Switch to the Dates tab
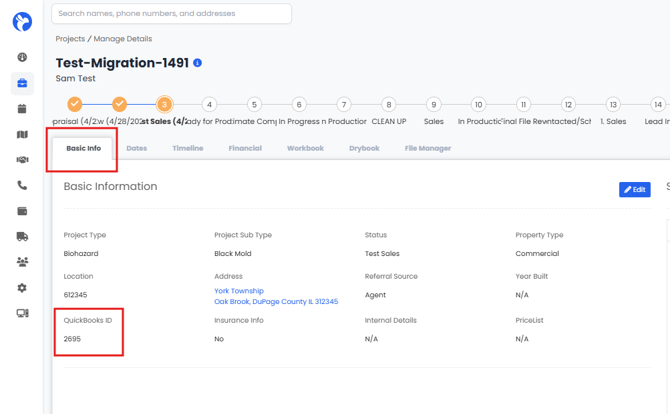 pos(136,148)
